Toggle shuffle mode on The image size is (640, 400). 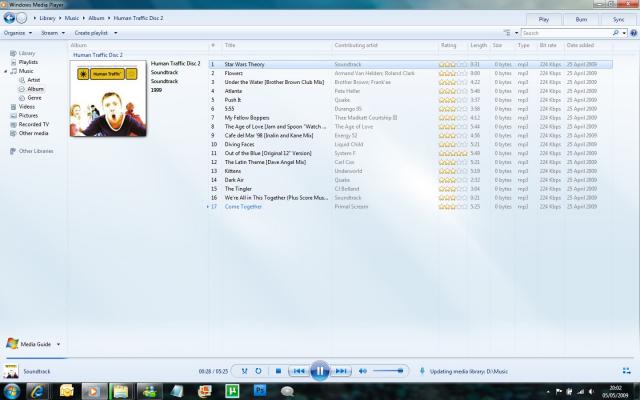click(245, 371)
